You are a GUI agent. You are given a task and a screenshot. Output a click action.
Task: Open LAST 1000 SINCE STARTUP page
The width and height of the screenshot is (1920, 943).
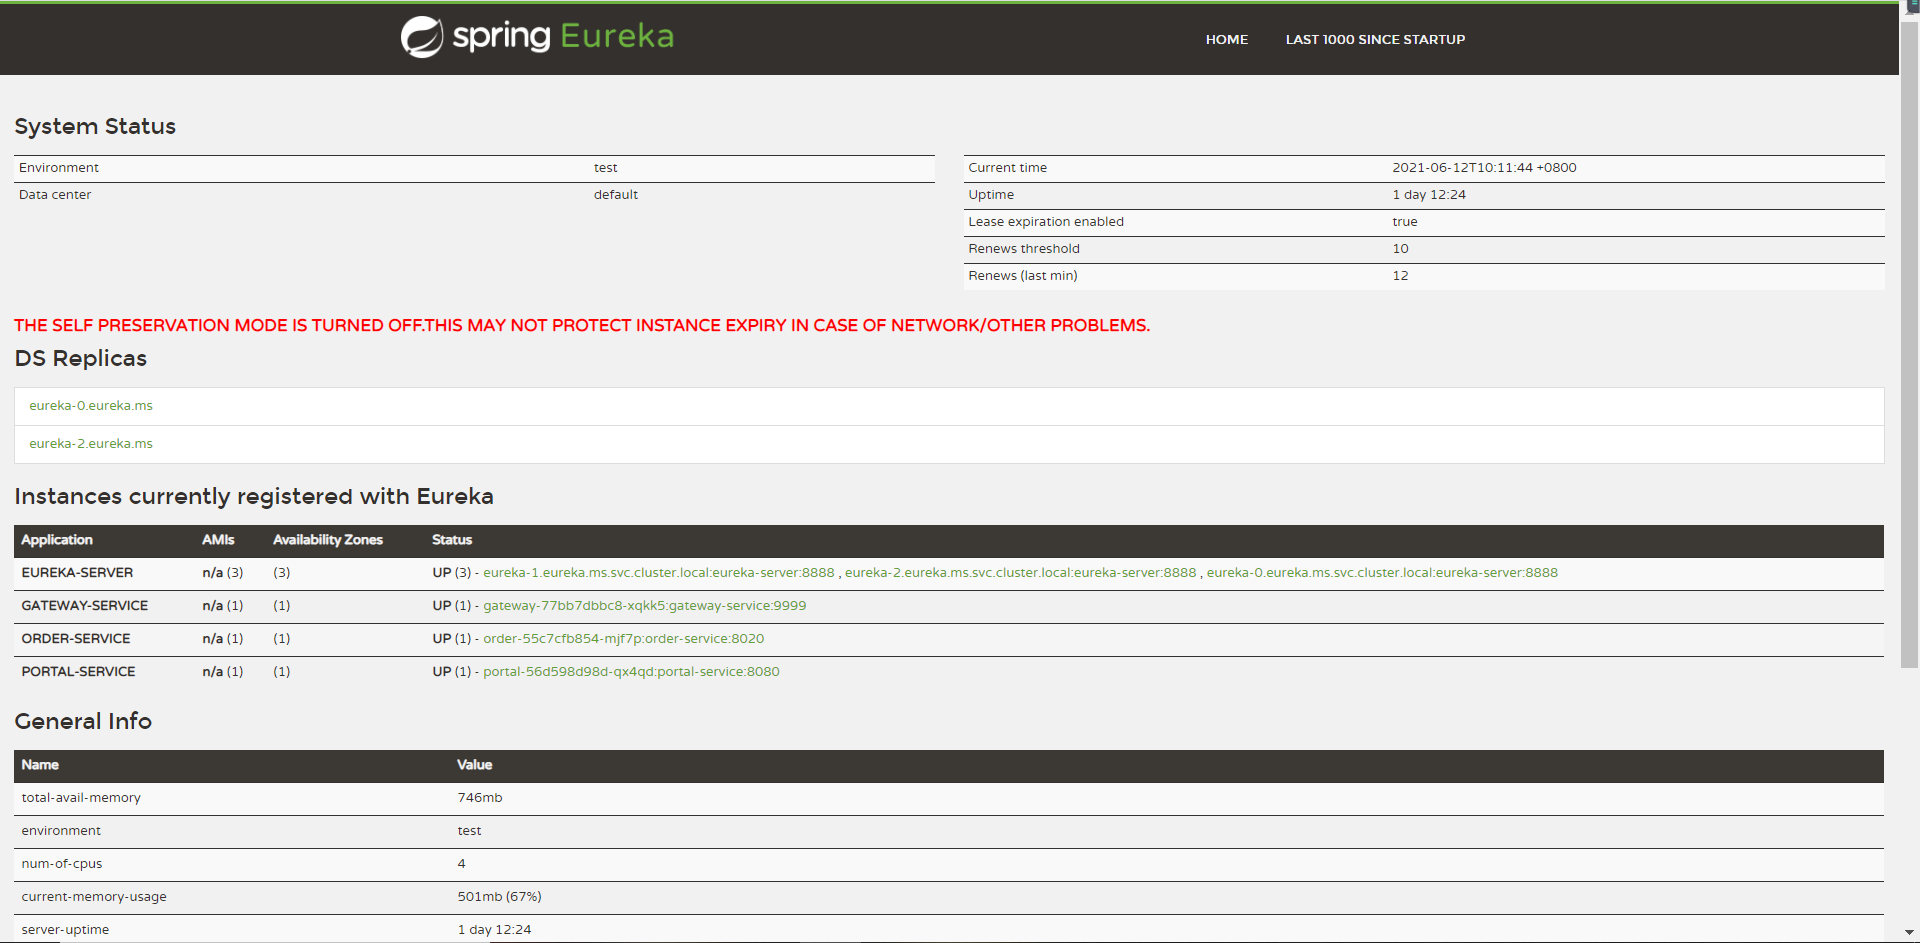click(1375, 40)
